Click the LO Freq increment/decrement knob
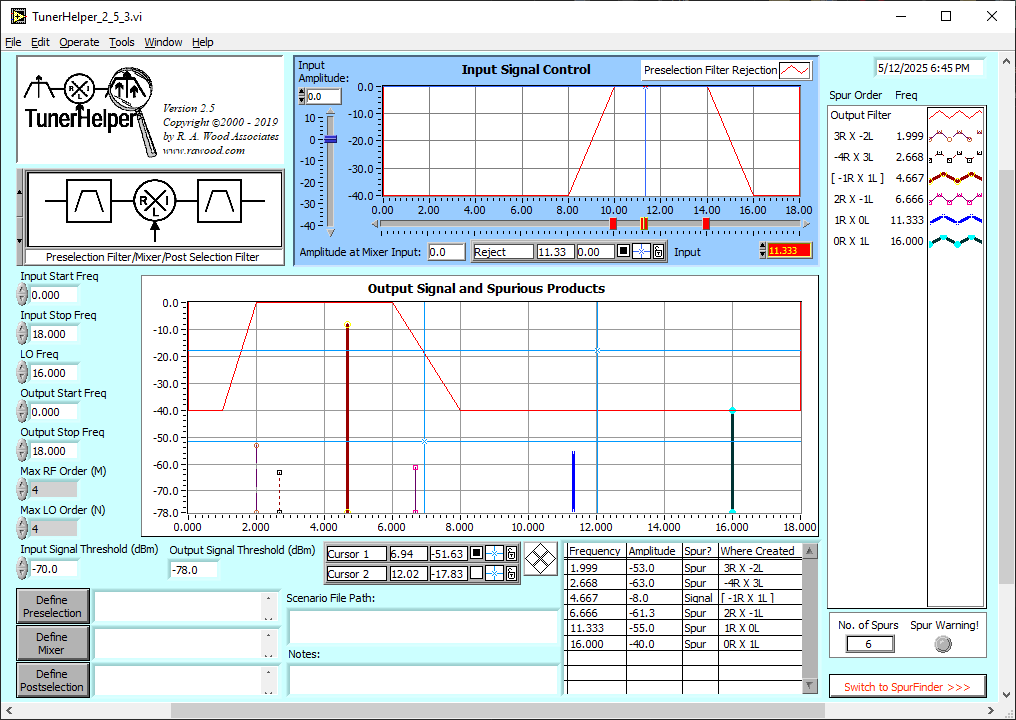Viewport: 1016px width, 720px height. pos(22,373)
